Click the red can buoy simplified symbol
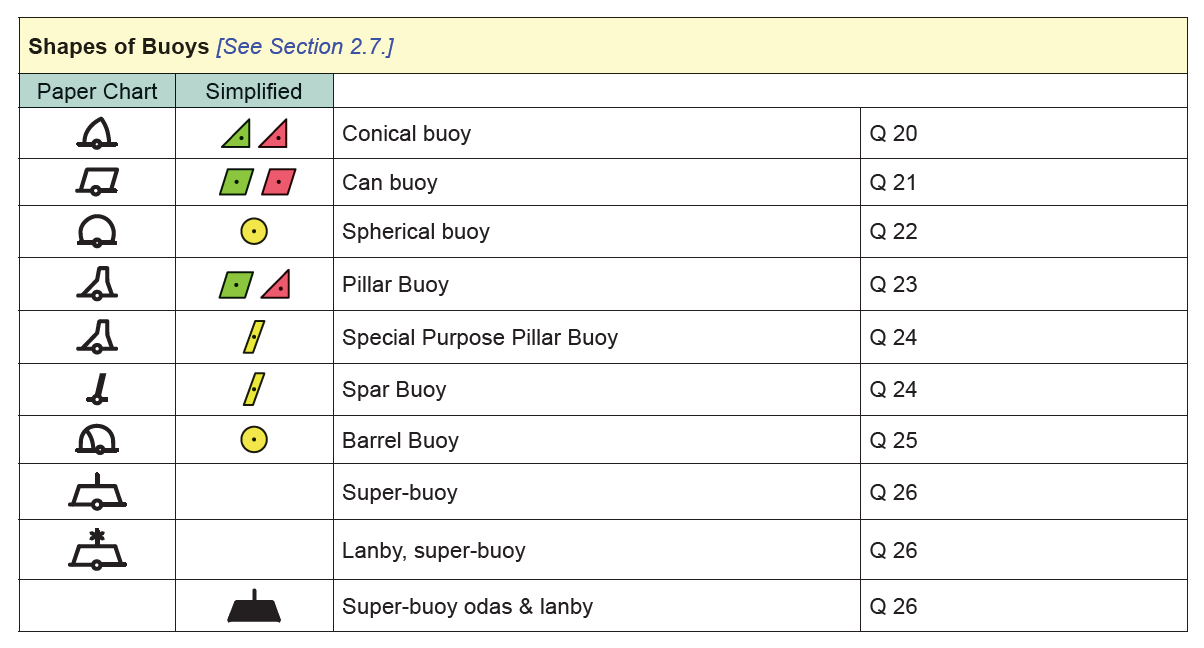Image resolution: width=1204 pixels, height=648 pixels. [279, 182]
